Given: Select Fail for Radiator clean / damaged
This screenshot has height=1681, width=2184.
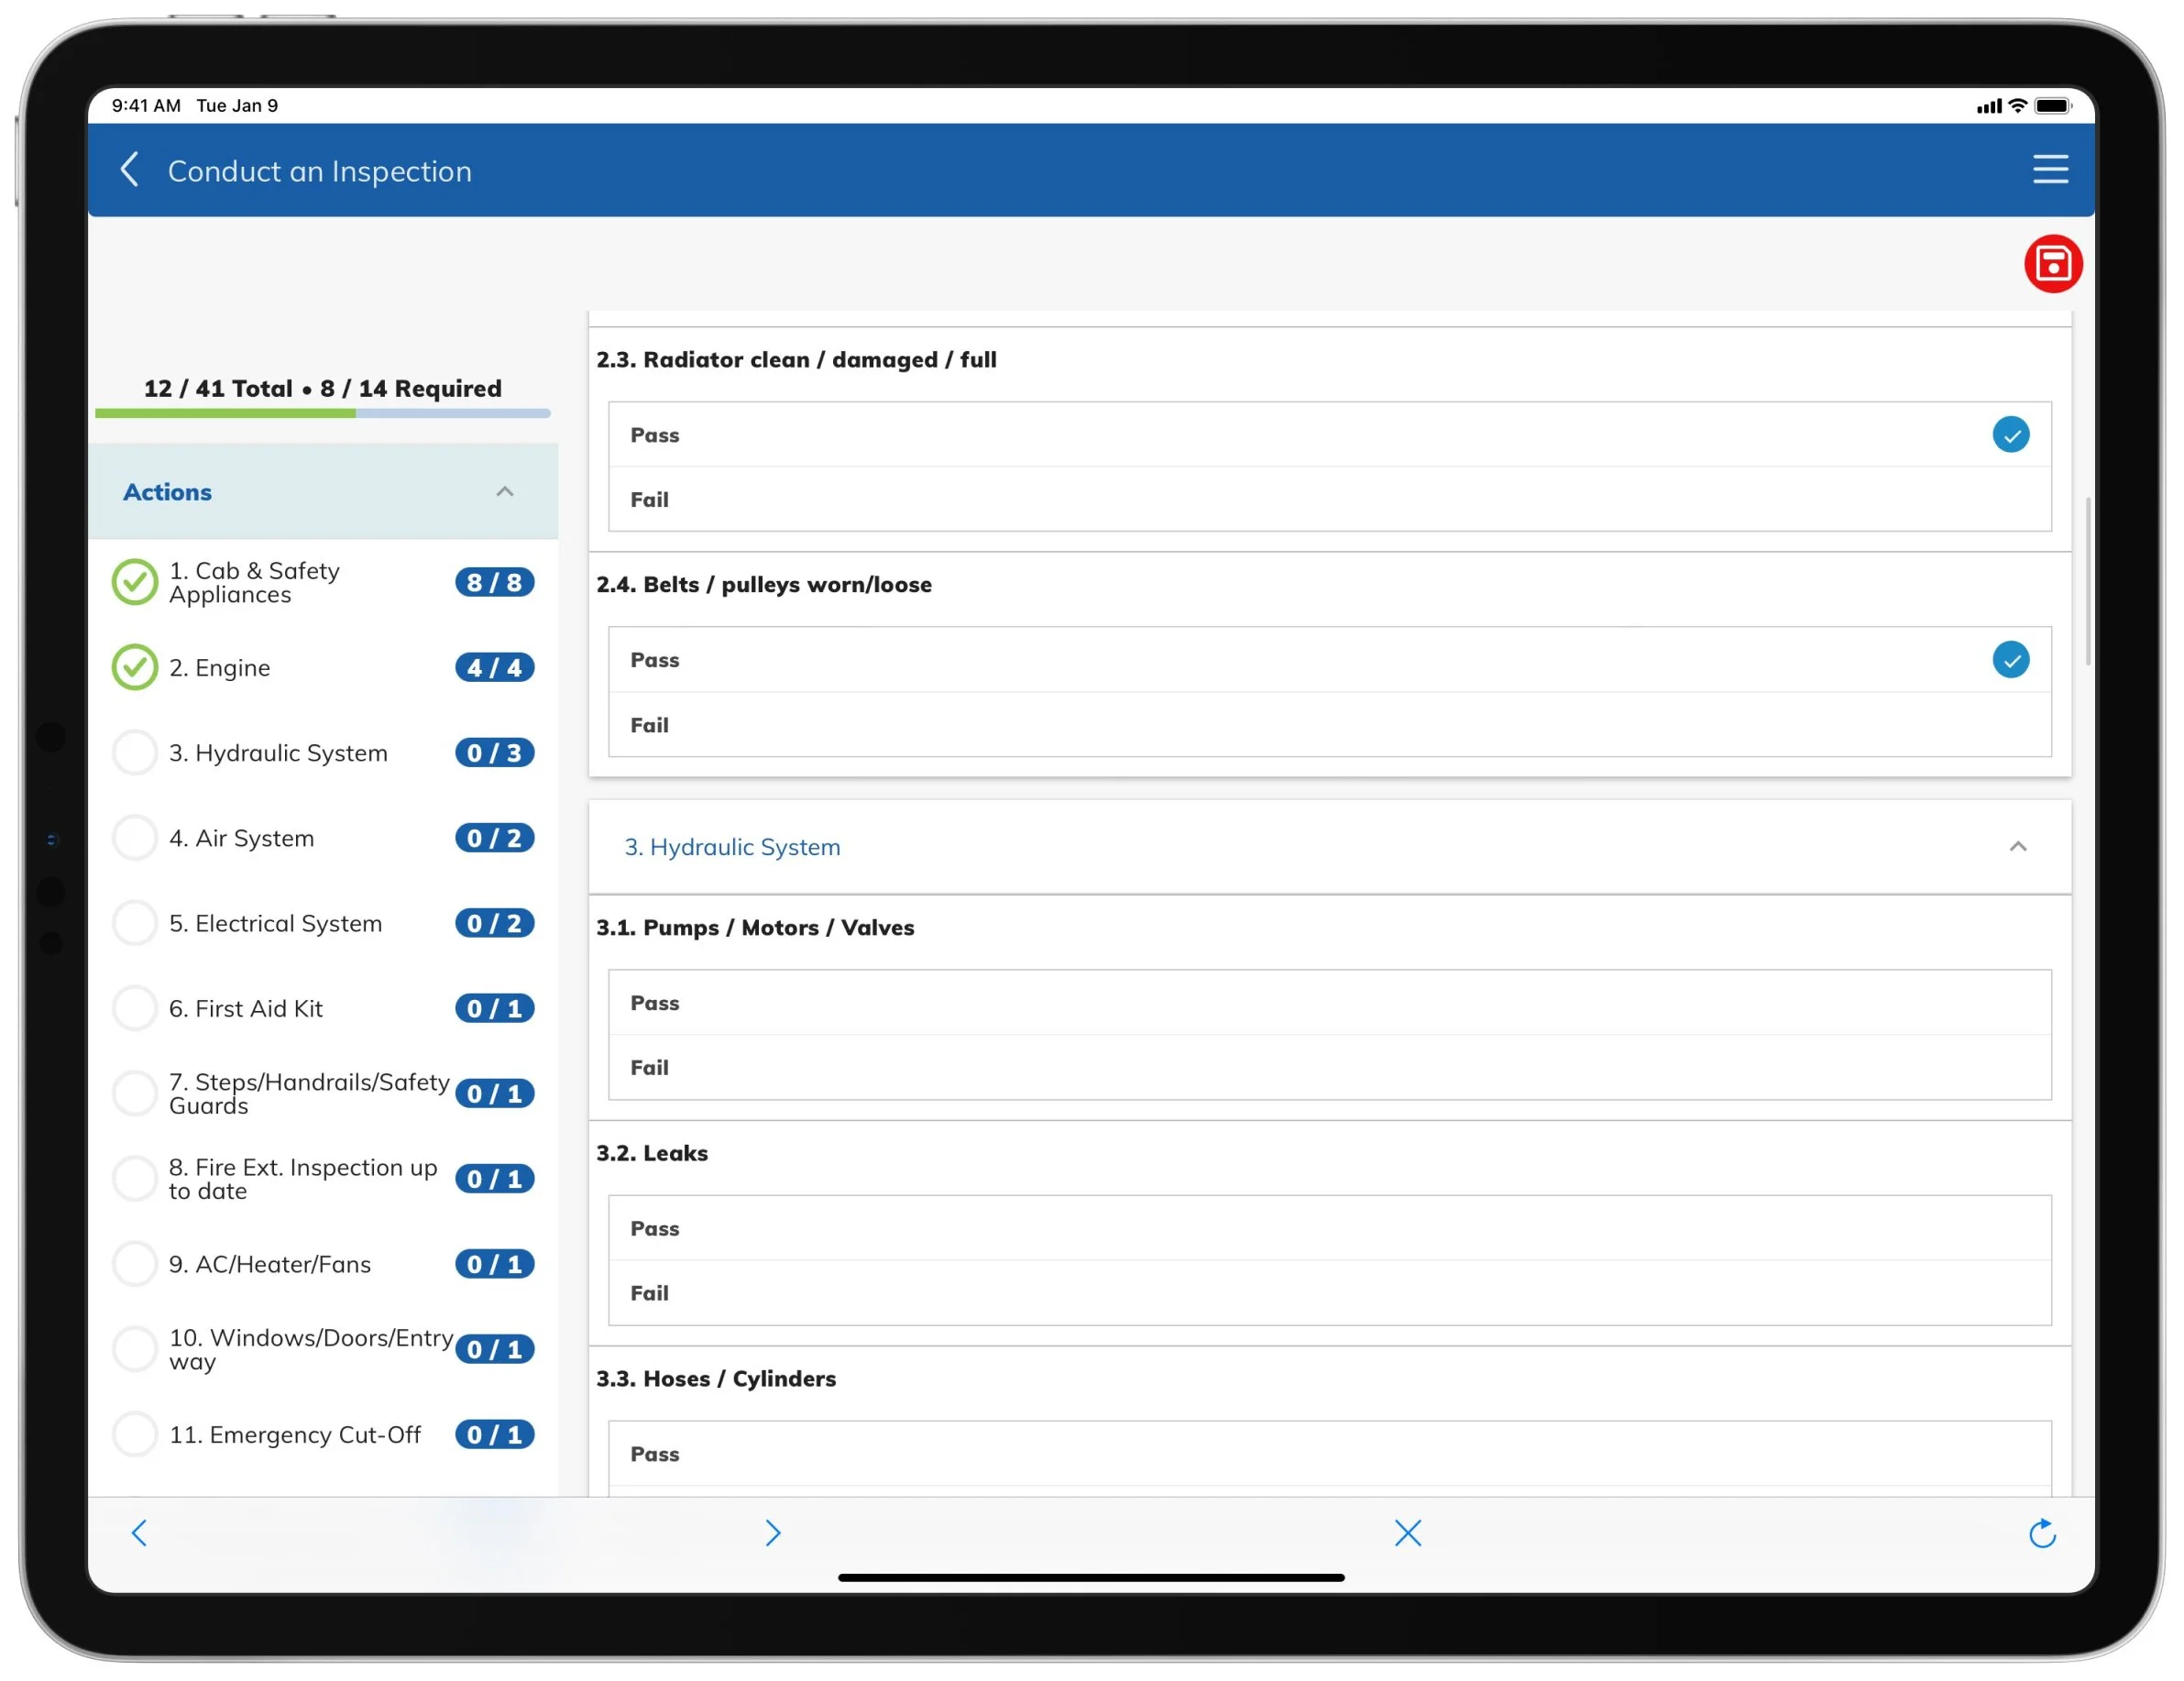Looking at the screenshot, I should (x=1329, y=499).
